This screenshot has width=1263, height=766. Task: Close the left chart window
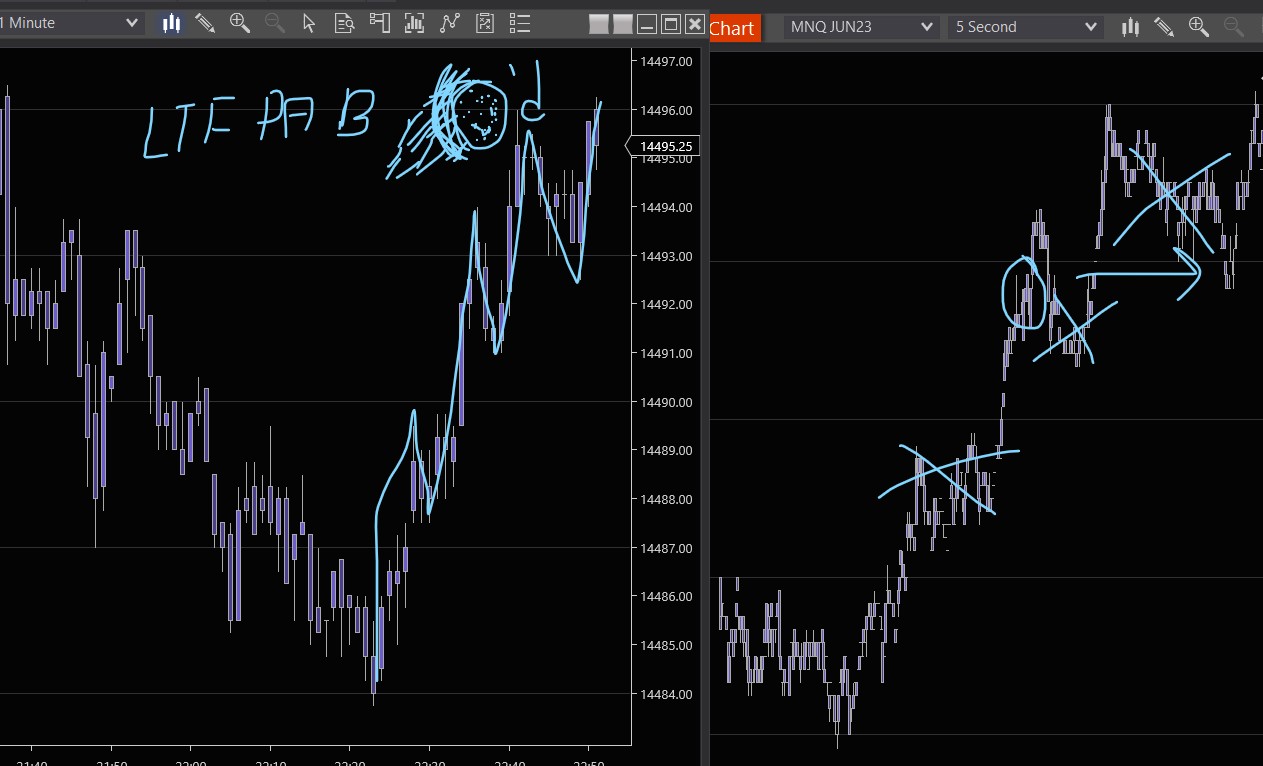pos(694,24)
